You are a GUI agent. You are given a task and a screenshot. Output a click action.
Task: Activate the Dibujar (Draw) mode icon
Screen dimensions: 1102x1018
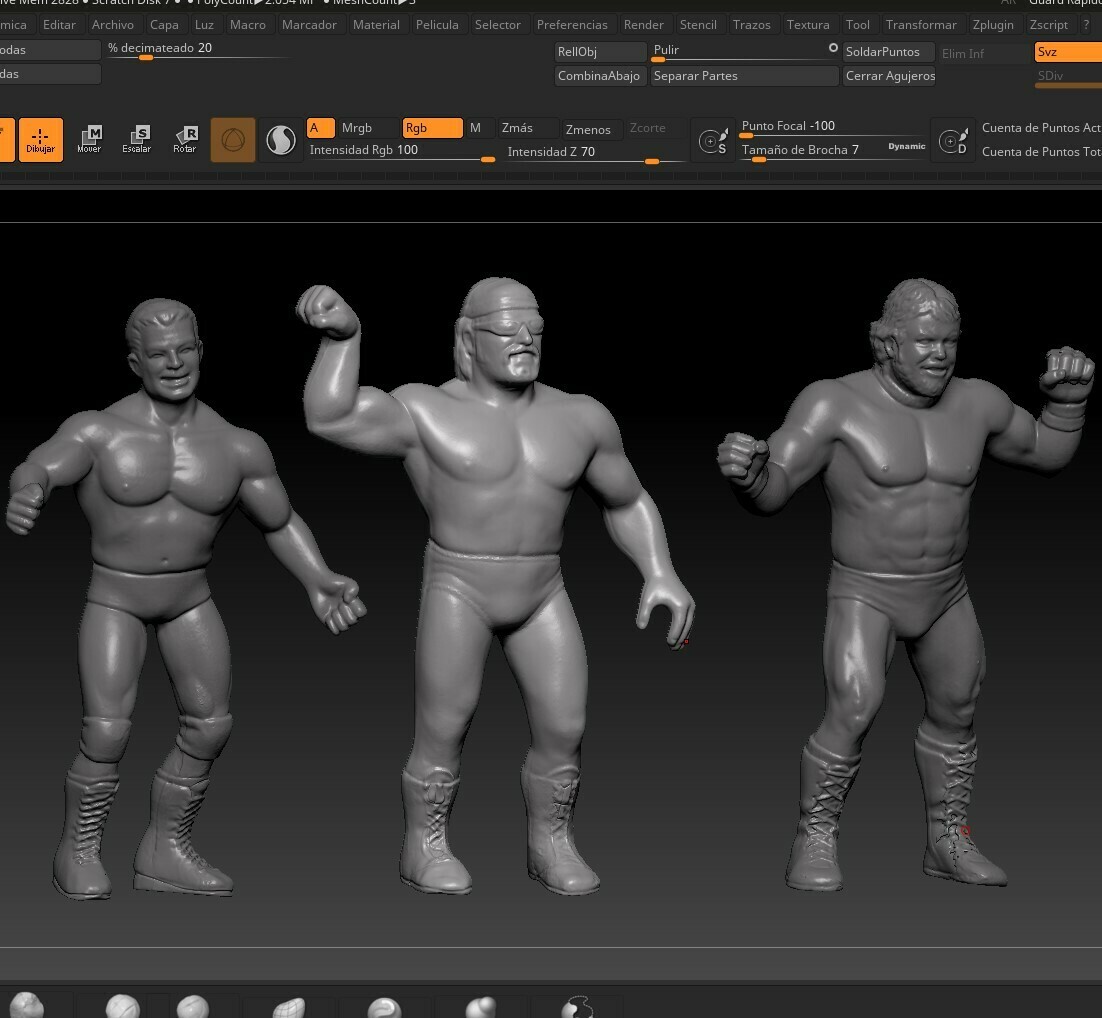(40, 139)
